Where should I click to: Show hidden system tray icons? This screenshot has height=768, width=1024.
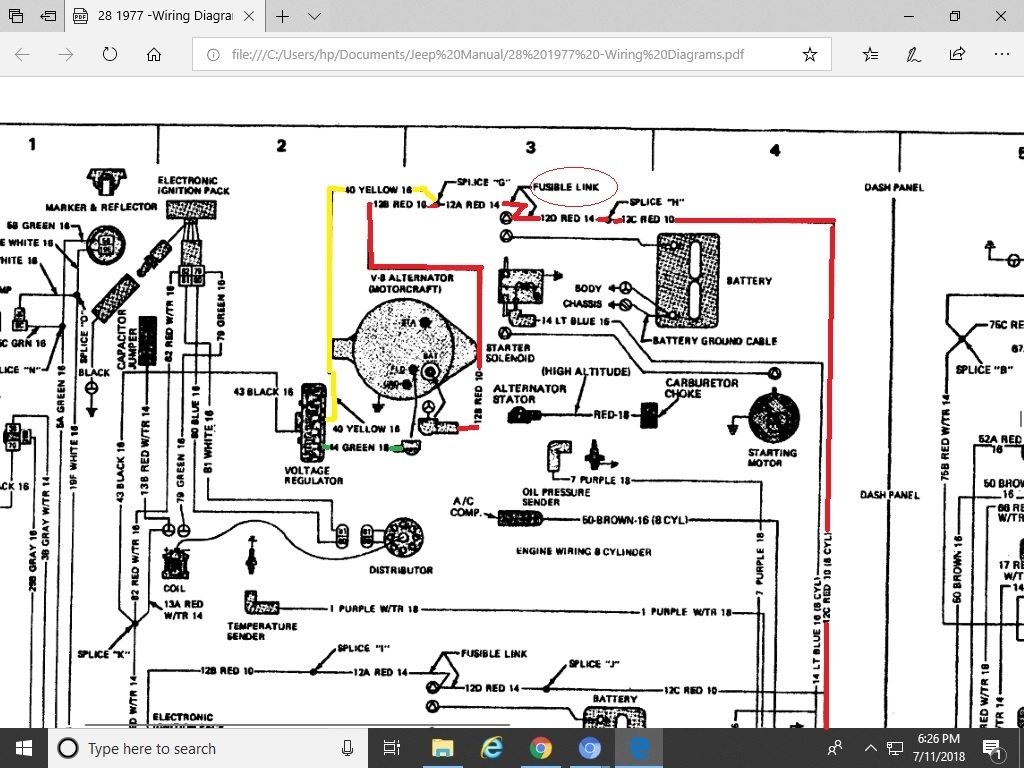pyautogui.click(x=870, y=748)
